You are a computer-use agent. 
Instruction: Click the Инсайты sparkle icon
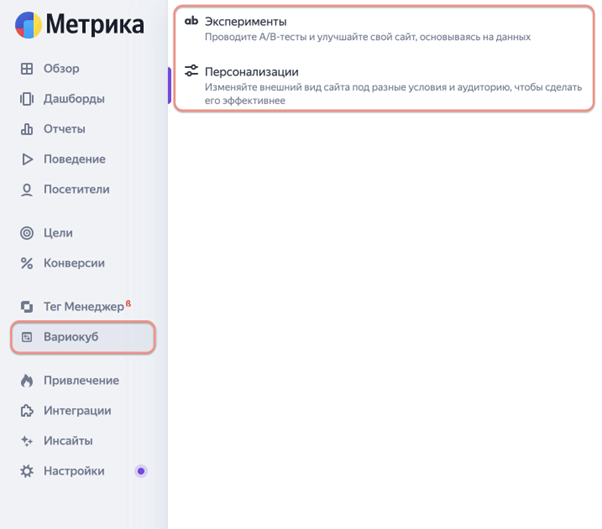pyautogui.click(x=27, y=440)
